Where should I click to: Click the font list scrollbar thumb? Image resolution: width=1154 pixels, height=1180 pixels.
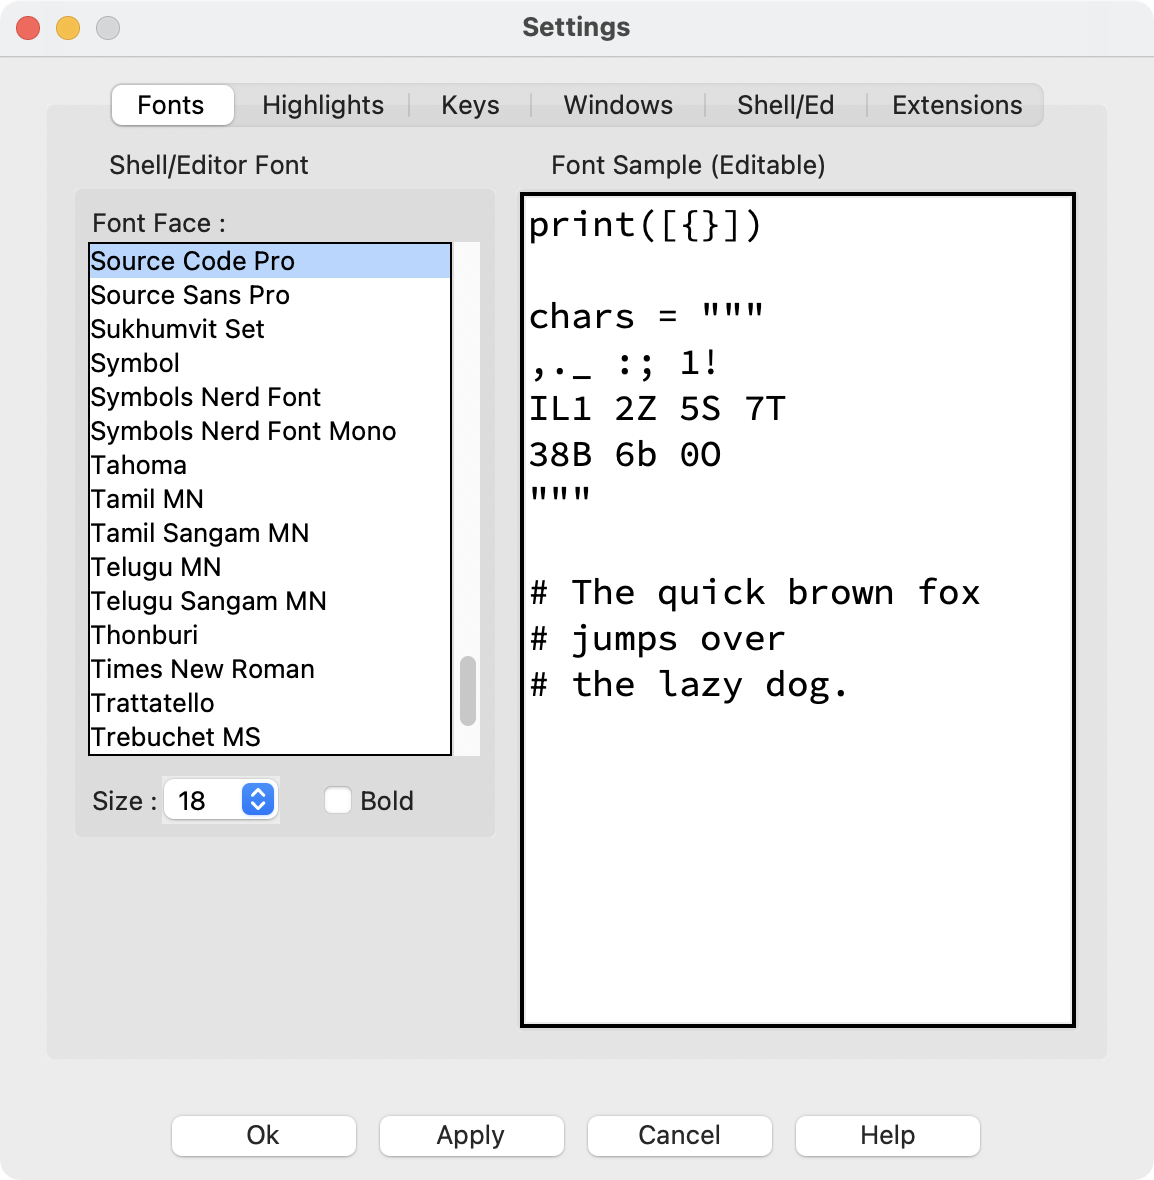coord(466,690)
